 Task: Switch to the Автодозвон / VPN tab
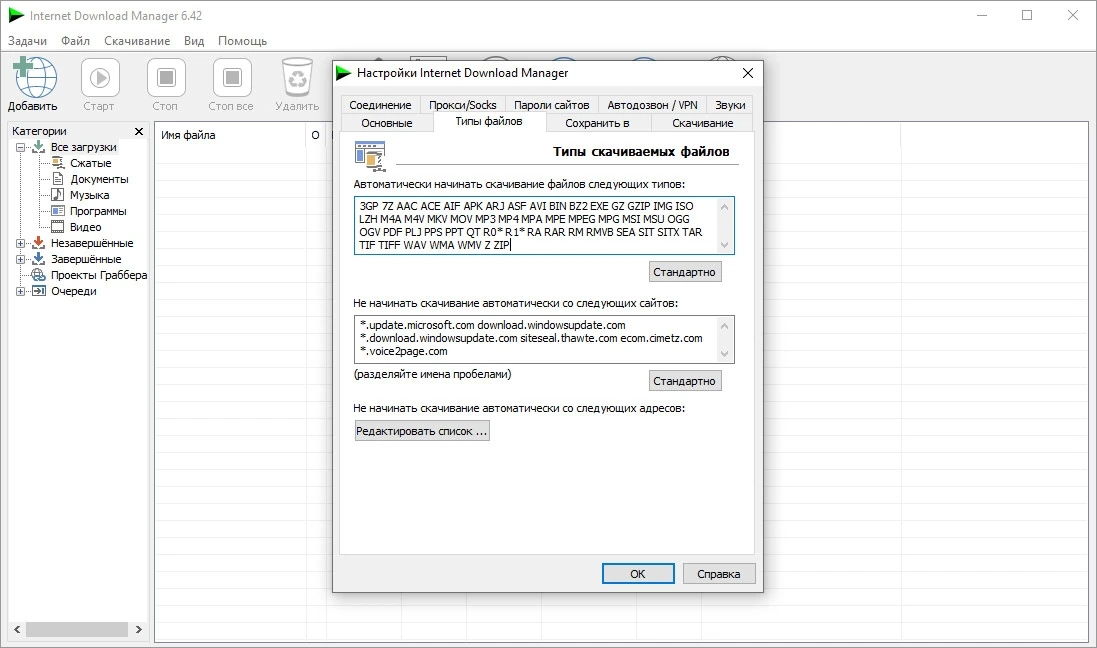pos(652,105)
